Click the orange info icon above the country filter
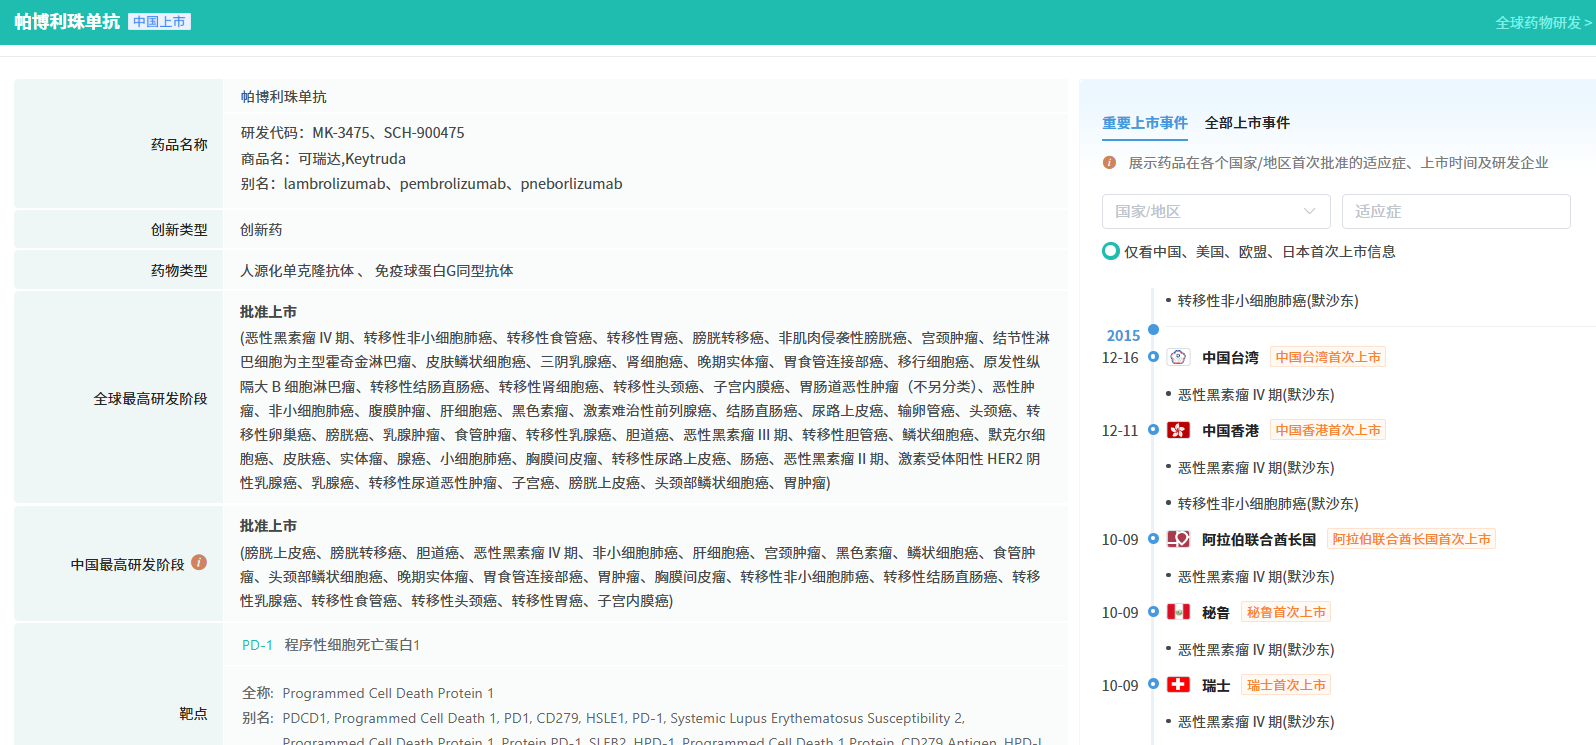This screenshot has width=1596, height=745. click(1109, 162)
